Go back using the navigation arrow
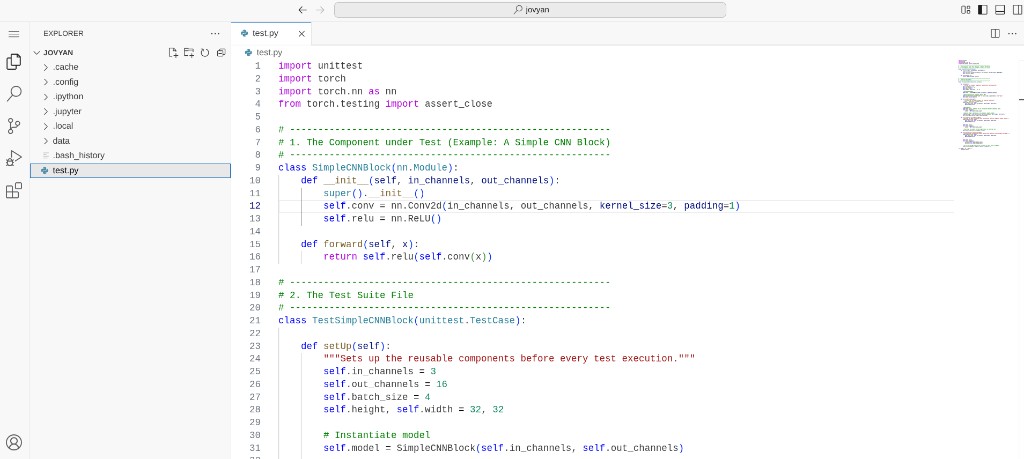Image resolution: width=1024 pixels, height=459 pixels. [x=302, y=10]
